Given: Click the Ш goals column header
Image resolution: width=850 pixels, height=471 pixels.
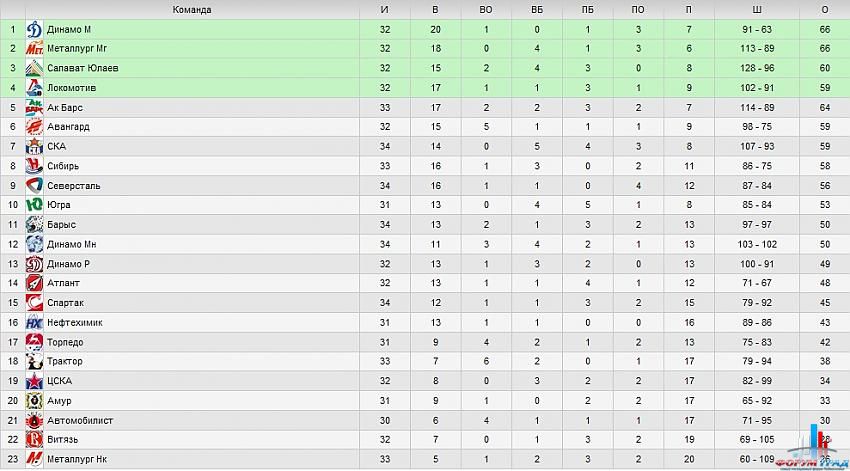Looking at the screenshot, I should [x=757, y=10].
